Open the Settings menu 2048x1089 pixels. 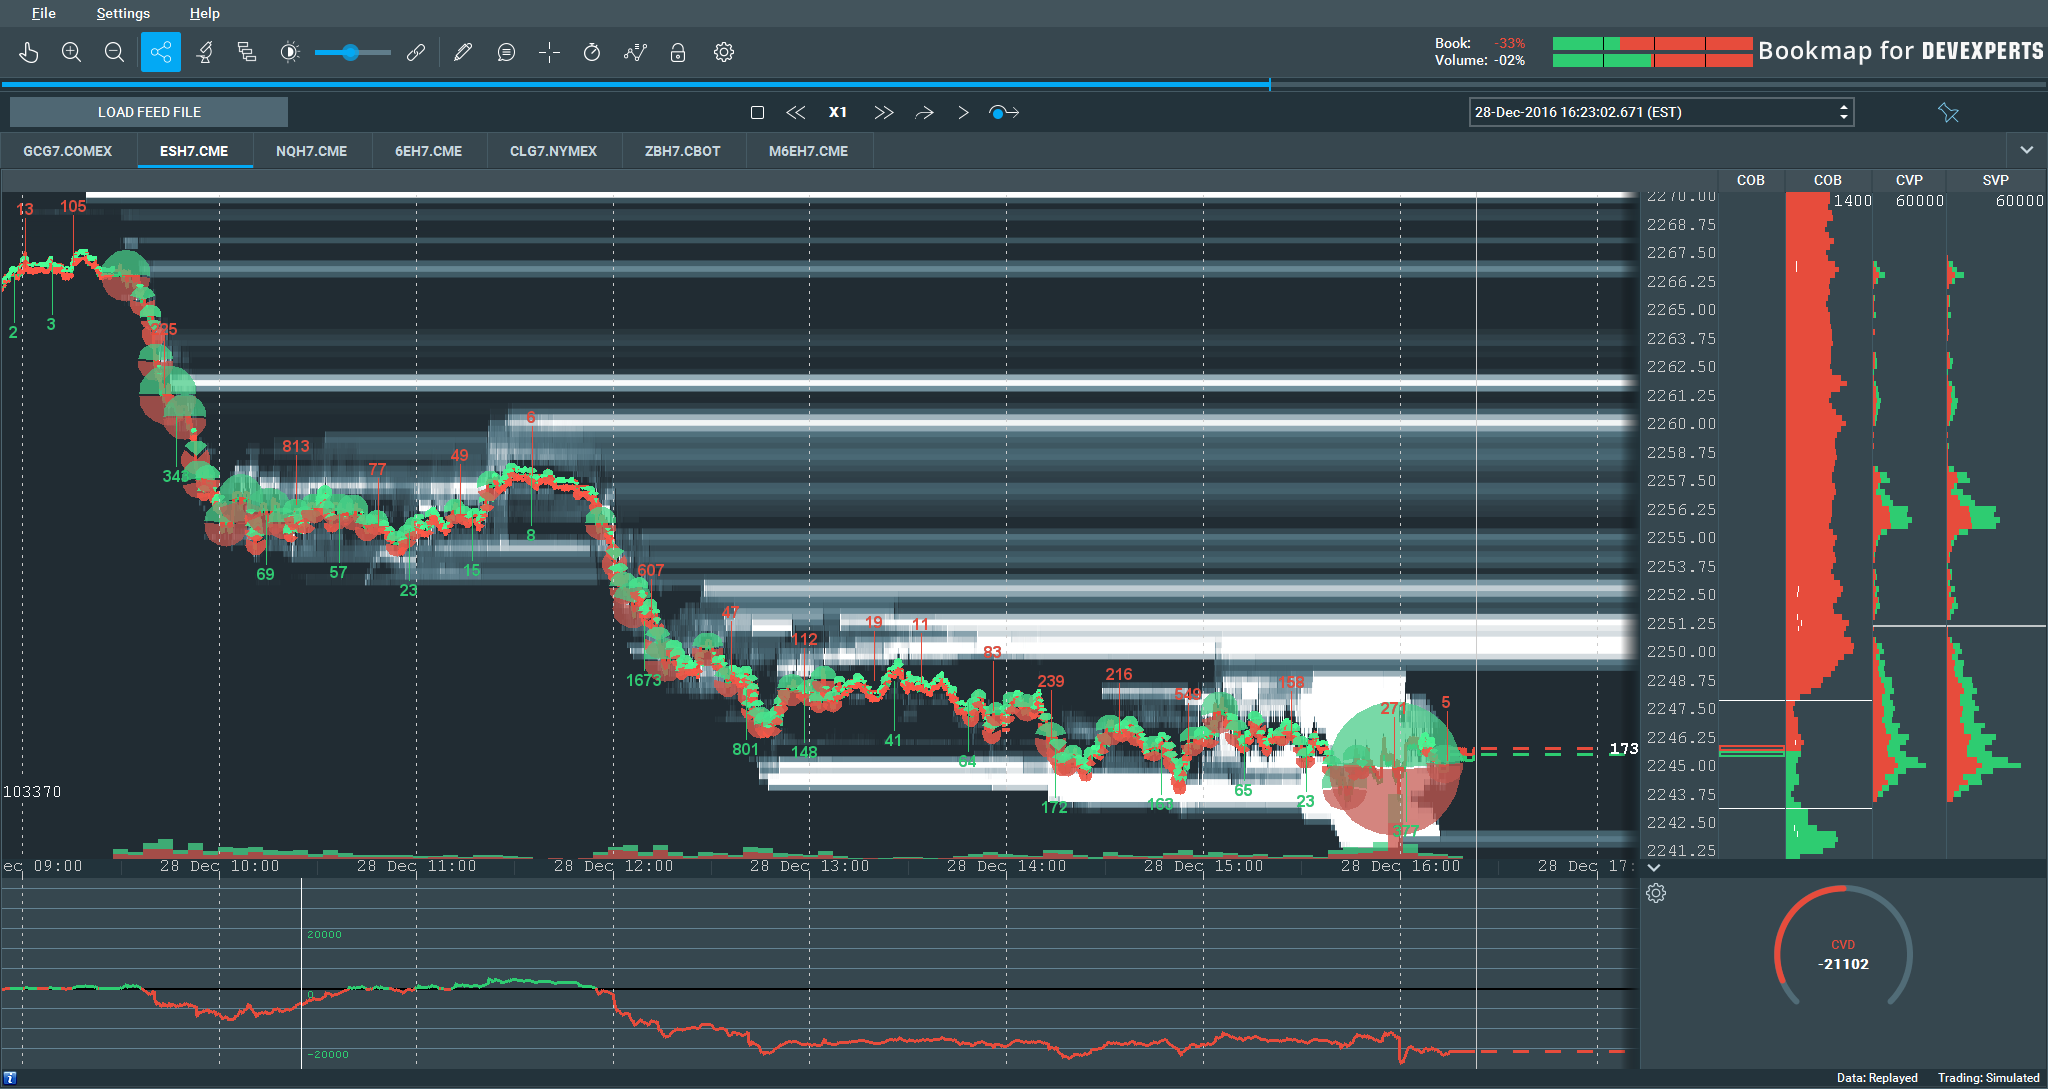(x=123, y=13)
